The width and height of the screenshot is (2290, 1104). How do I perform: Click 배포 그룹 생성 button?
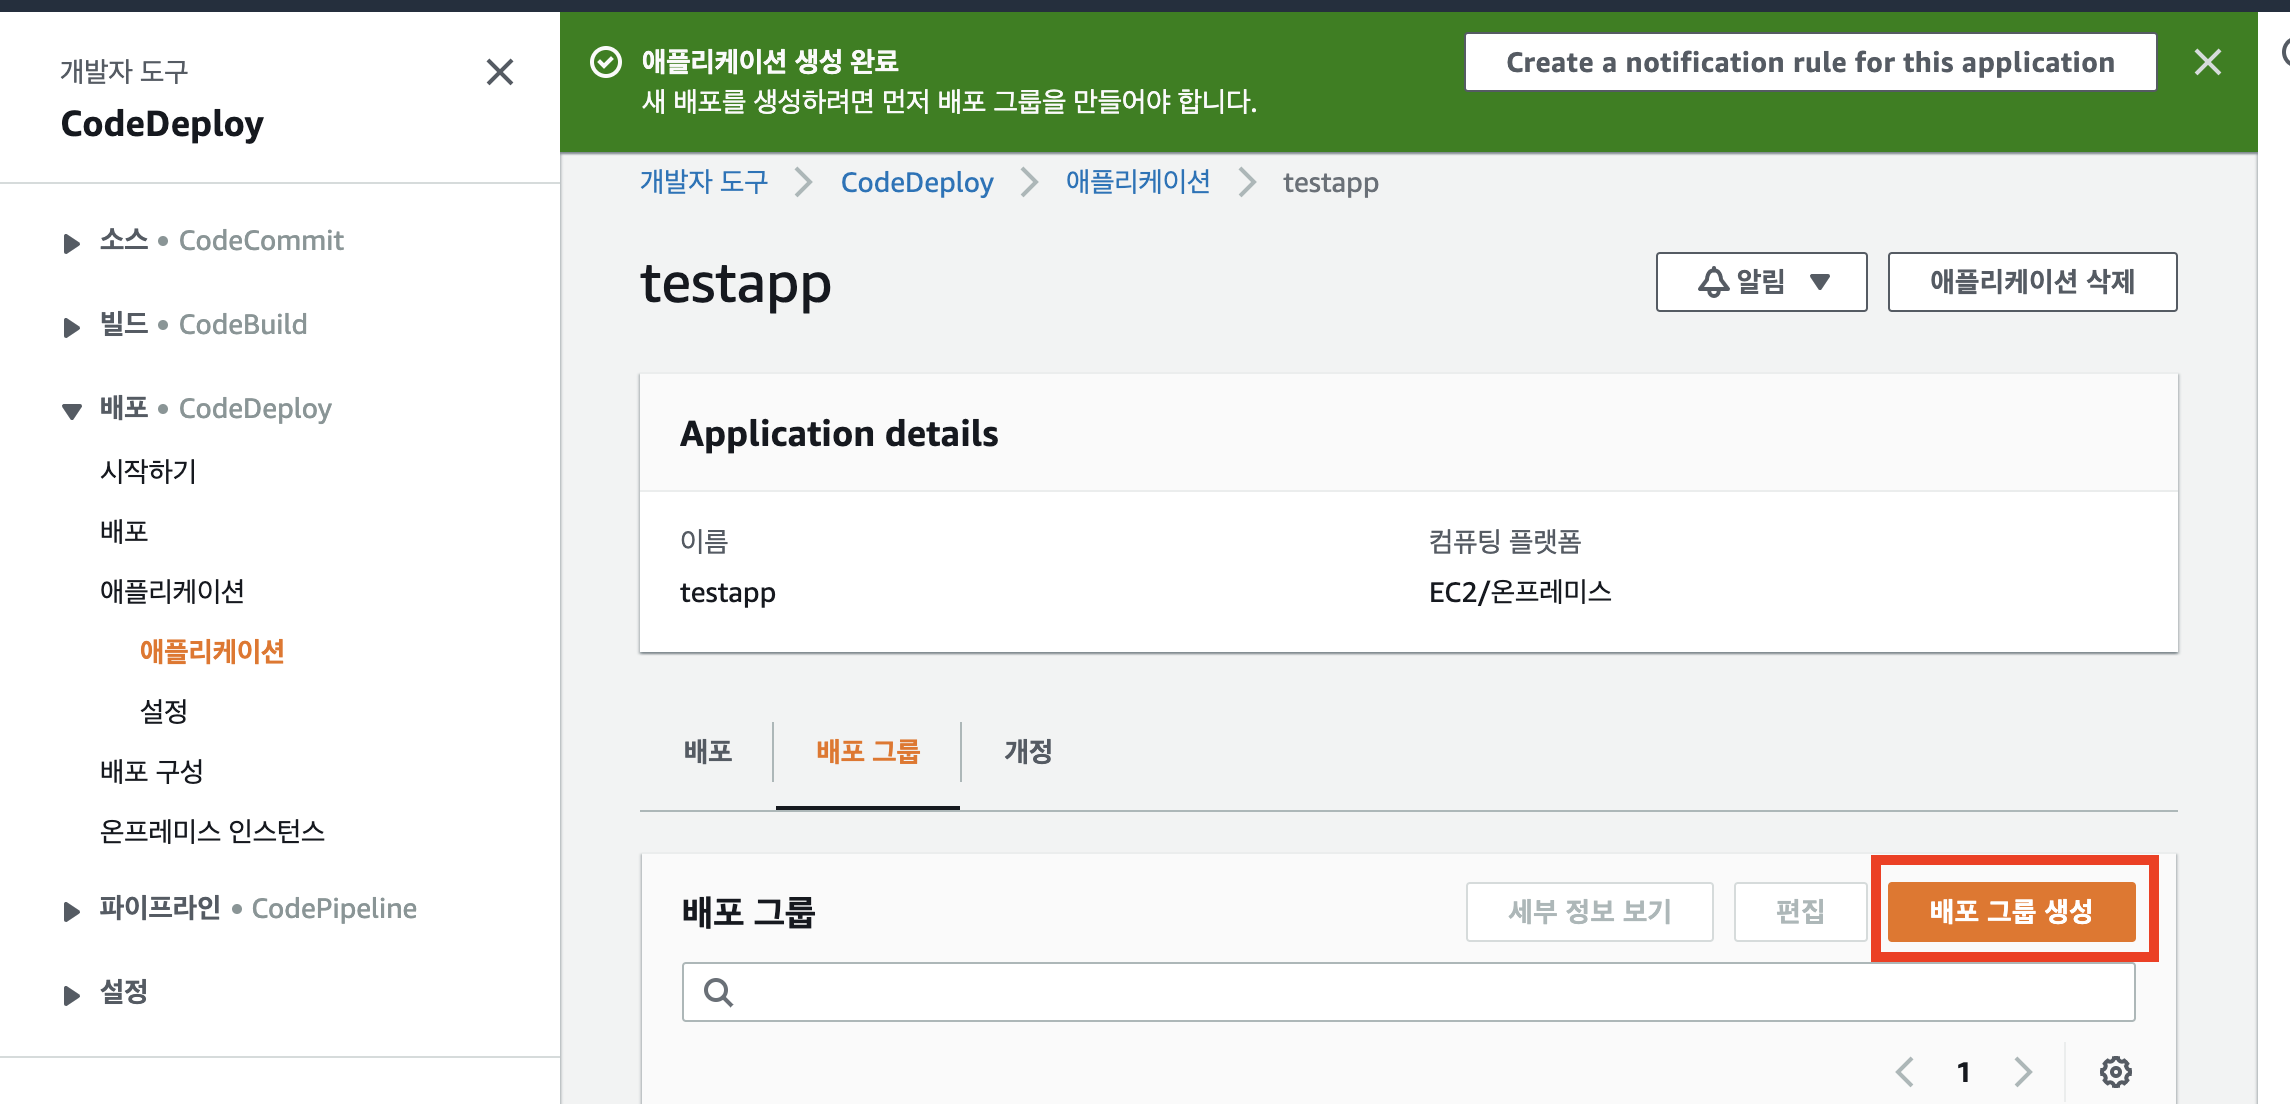point(2011,911)
